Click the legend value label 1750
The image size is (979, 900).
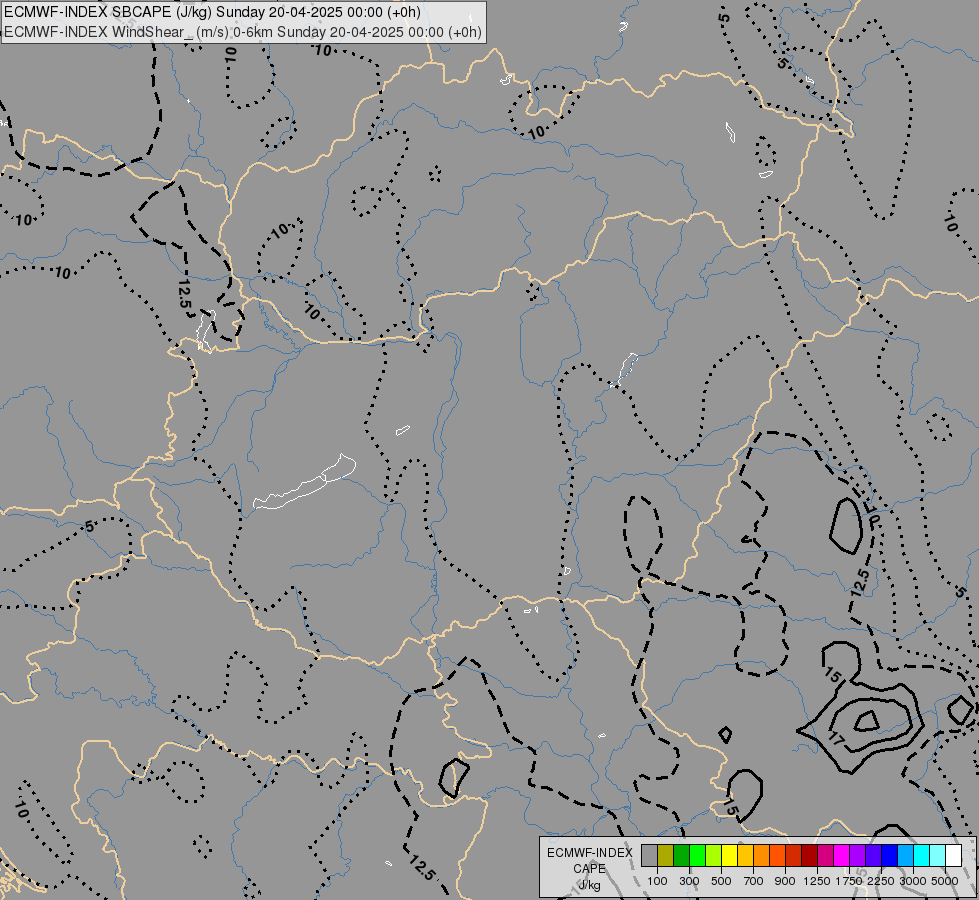[x=849, y=881]
